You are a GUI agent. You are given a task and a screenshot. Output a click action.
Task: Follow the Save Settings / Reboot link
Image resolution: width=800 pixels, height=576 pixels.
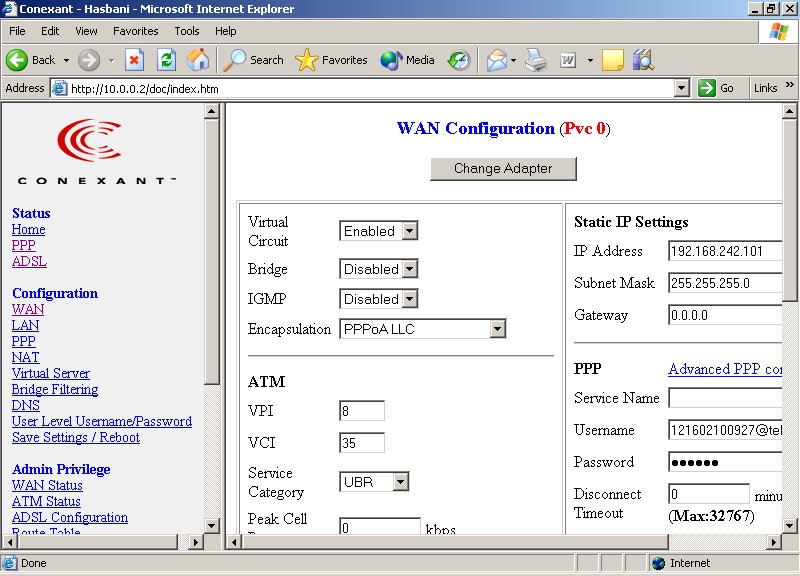[x=76, y=437]
